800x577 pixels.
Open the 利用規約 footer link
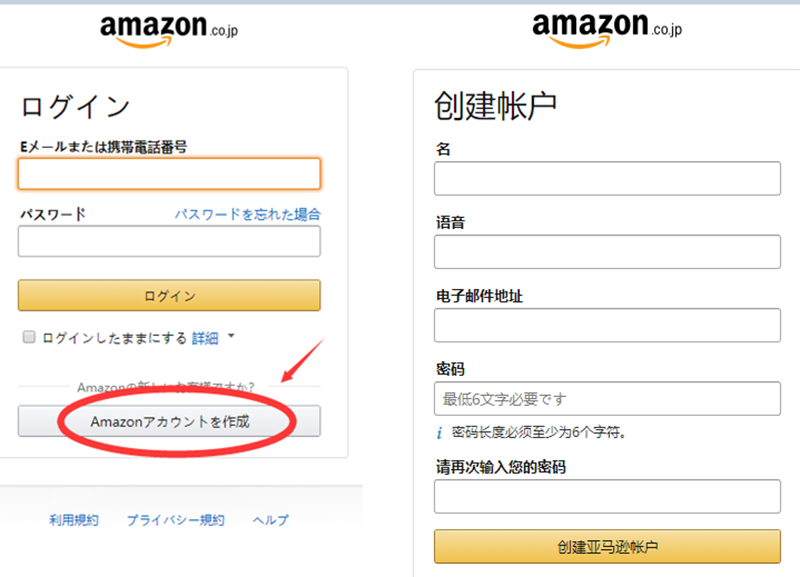click(x=74, y=520)
